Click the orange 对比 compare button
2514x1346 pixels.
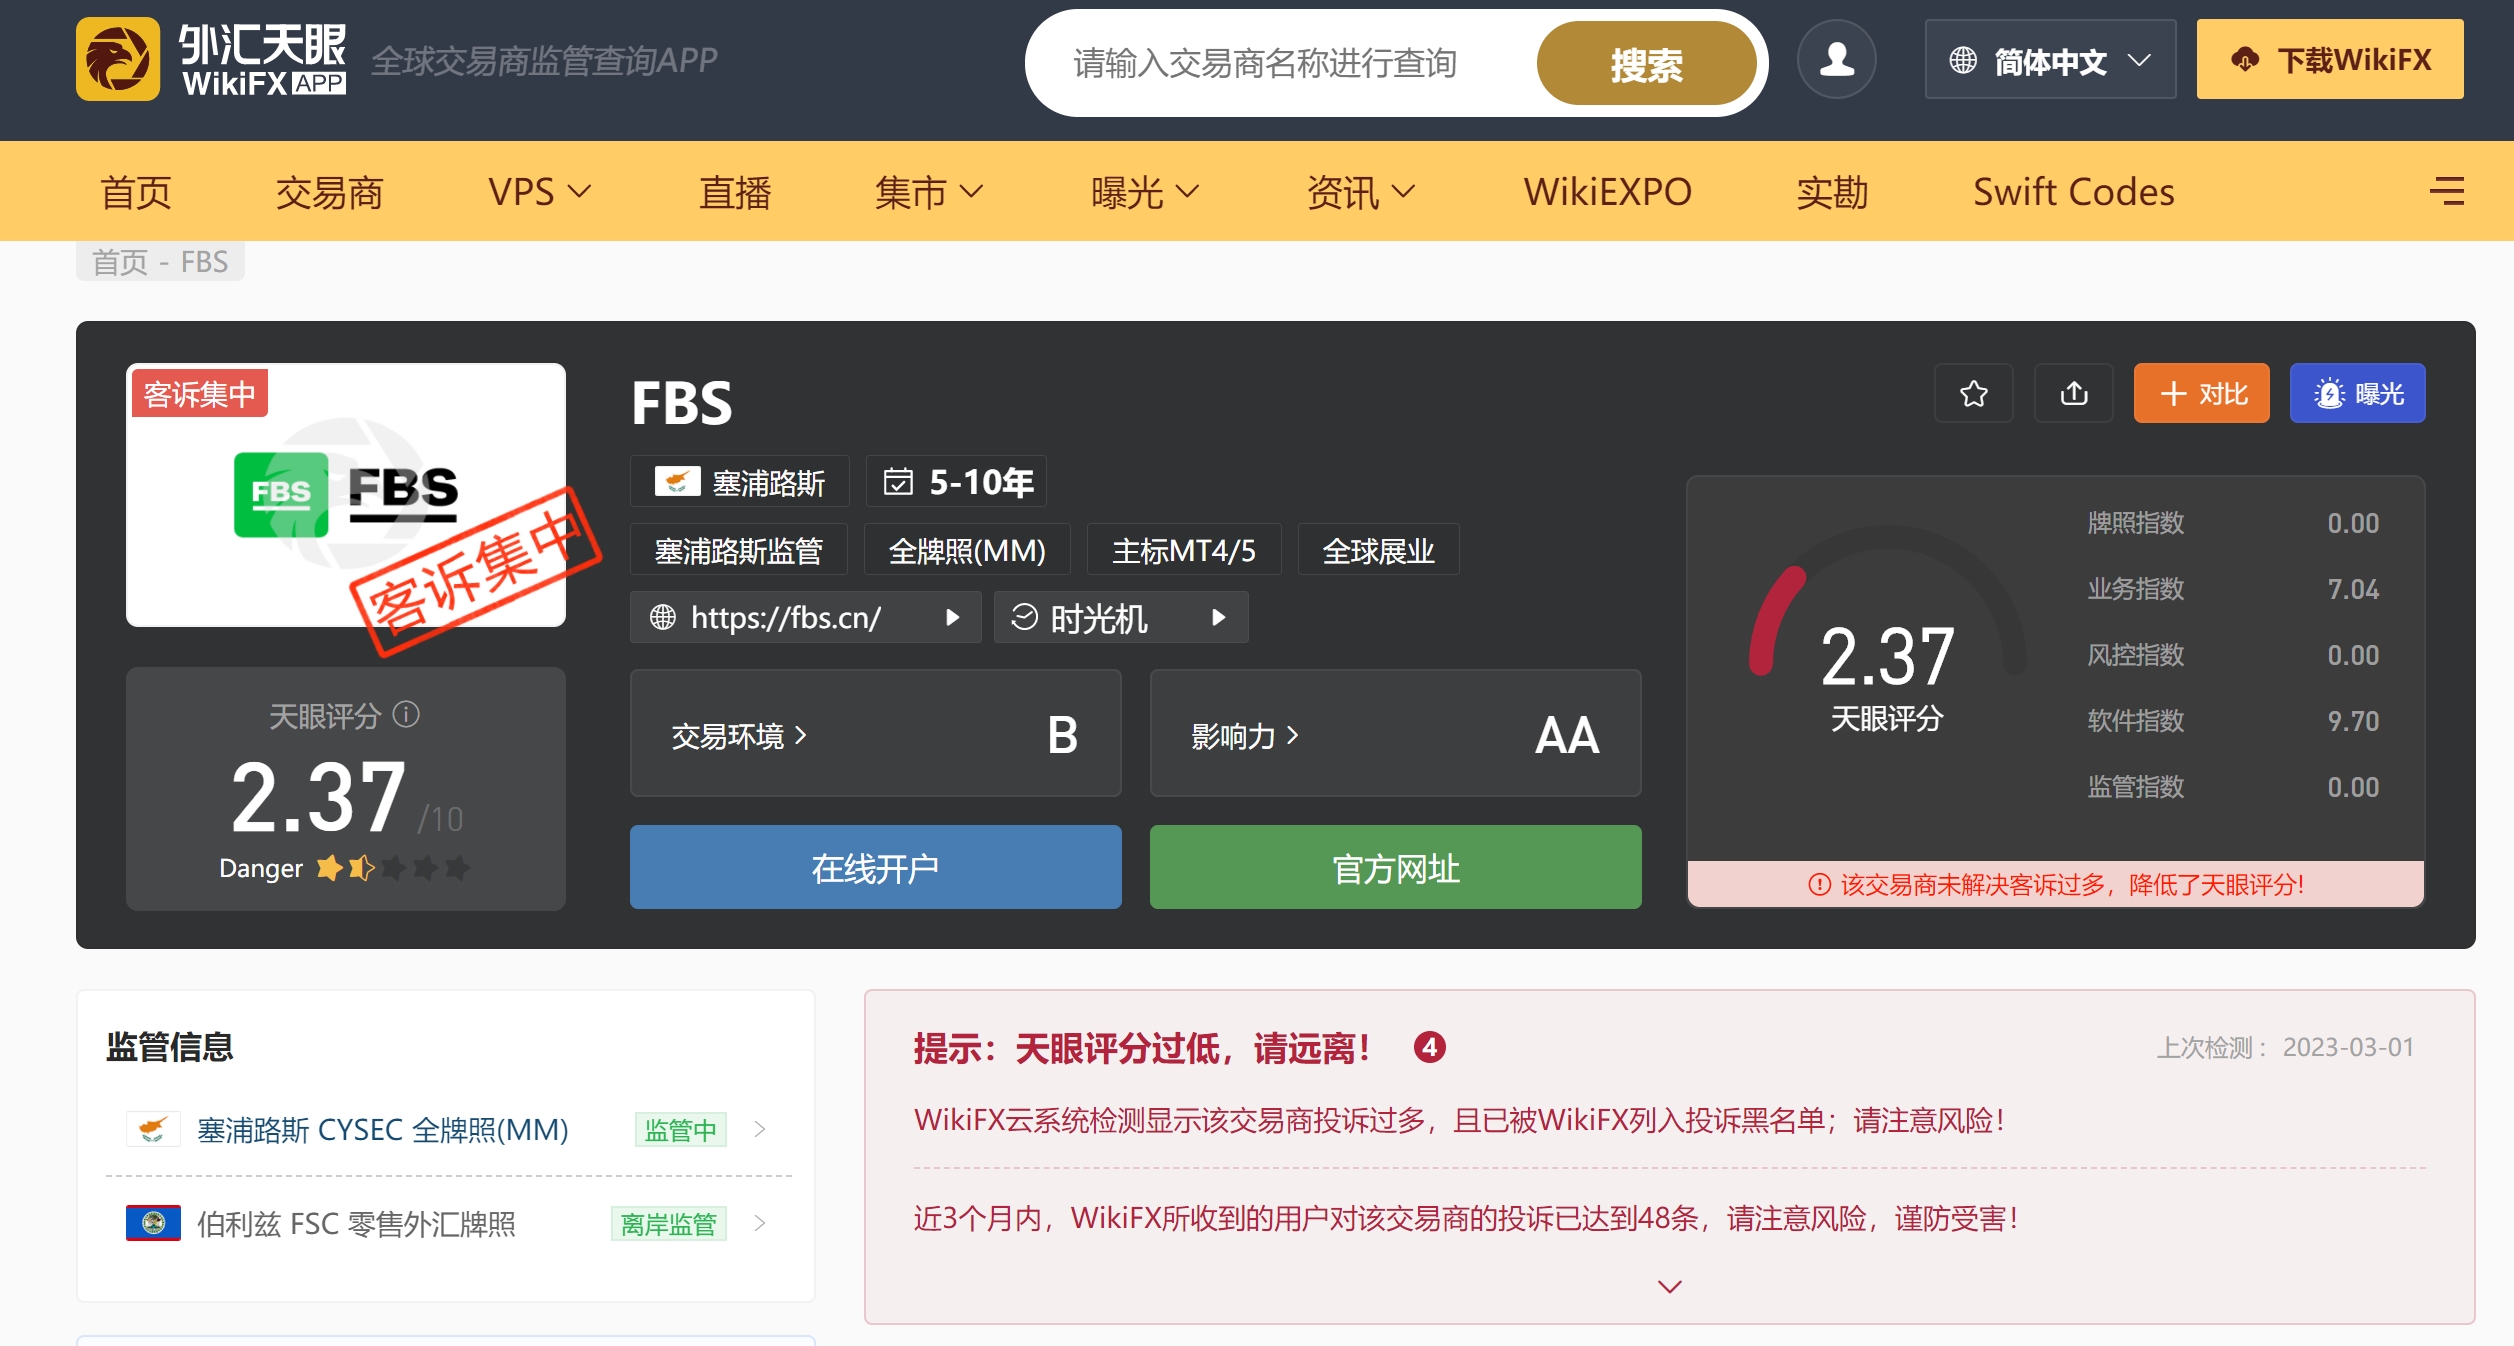click(2201, 393)
